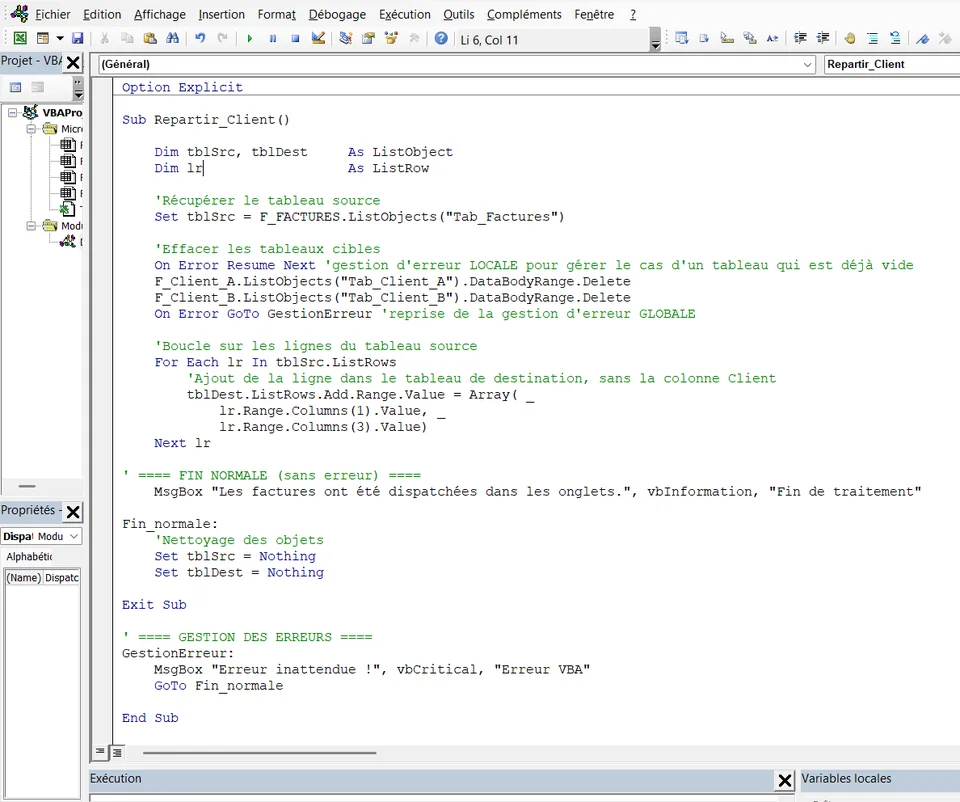Screen dimensions: 960x802
Task: Click the View Microsoft Excel icon
Action: [x=20, y=38]
